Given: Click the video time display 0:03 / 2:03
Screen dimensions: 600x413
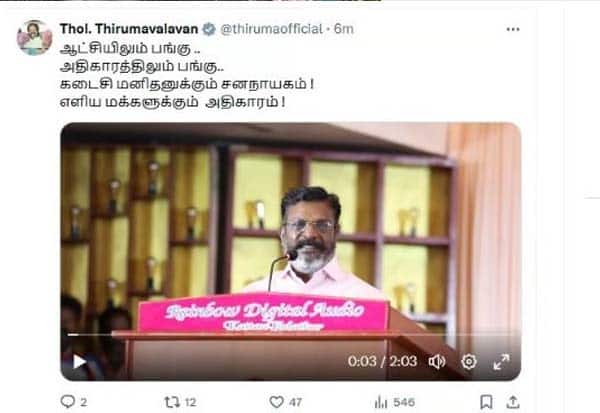Looking at the screenshot, I should pos(382,361).
